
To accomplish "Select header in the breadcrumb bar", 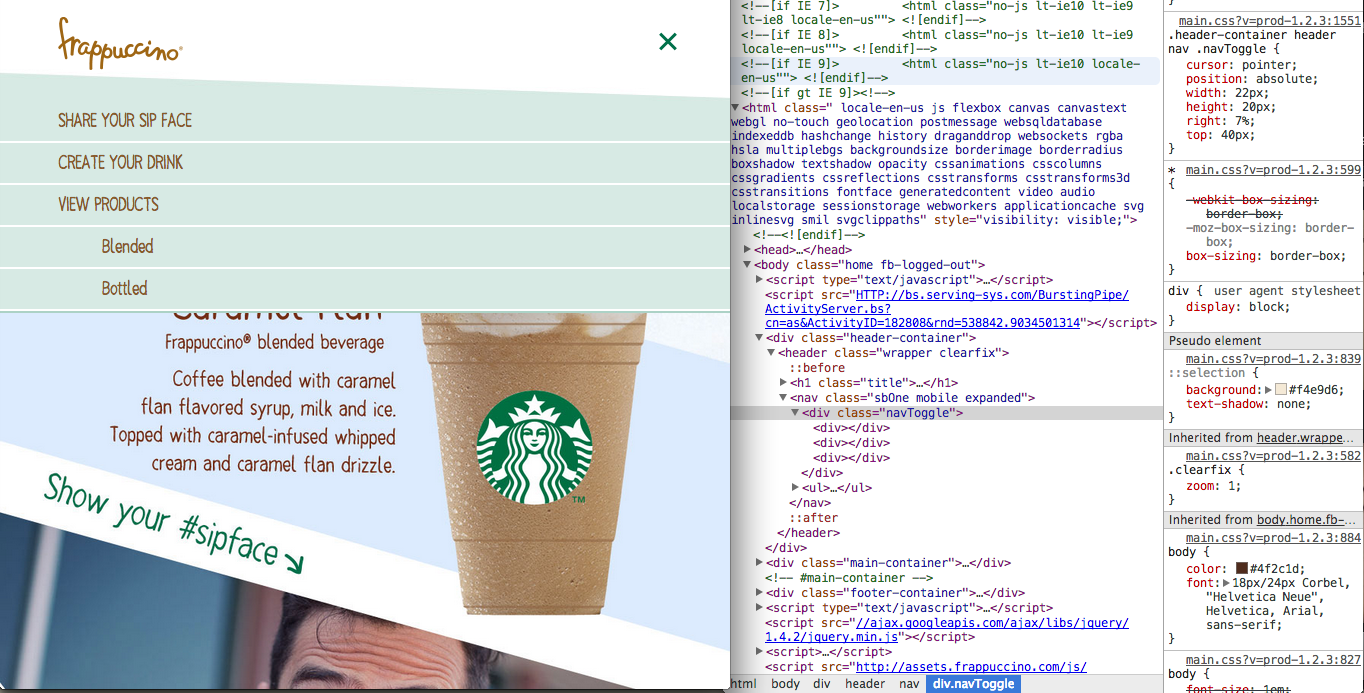I will (865, 684).
